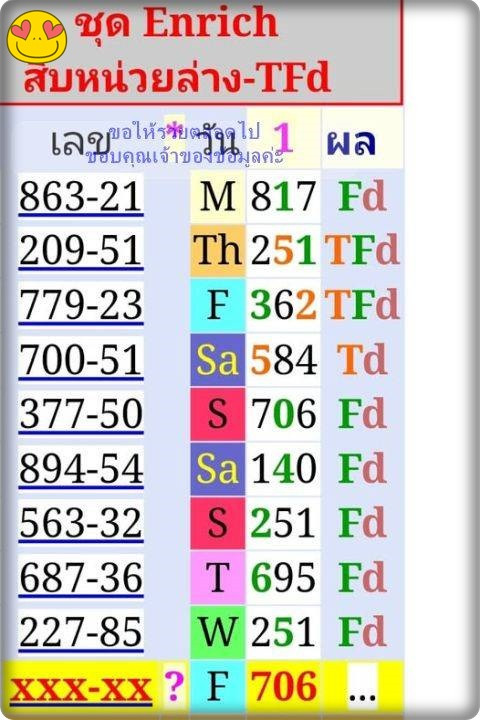Click 'F' day cell in the xxx-xx row

[x=218, y=686]
